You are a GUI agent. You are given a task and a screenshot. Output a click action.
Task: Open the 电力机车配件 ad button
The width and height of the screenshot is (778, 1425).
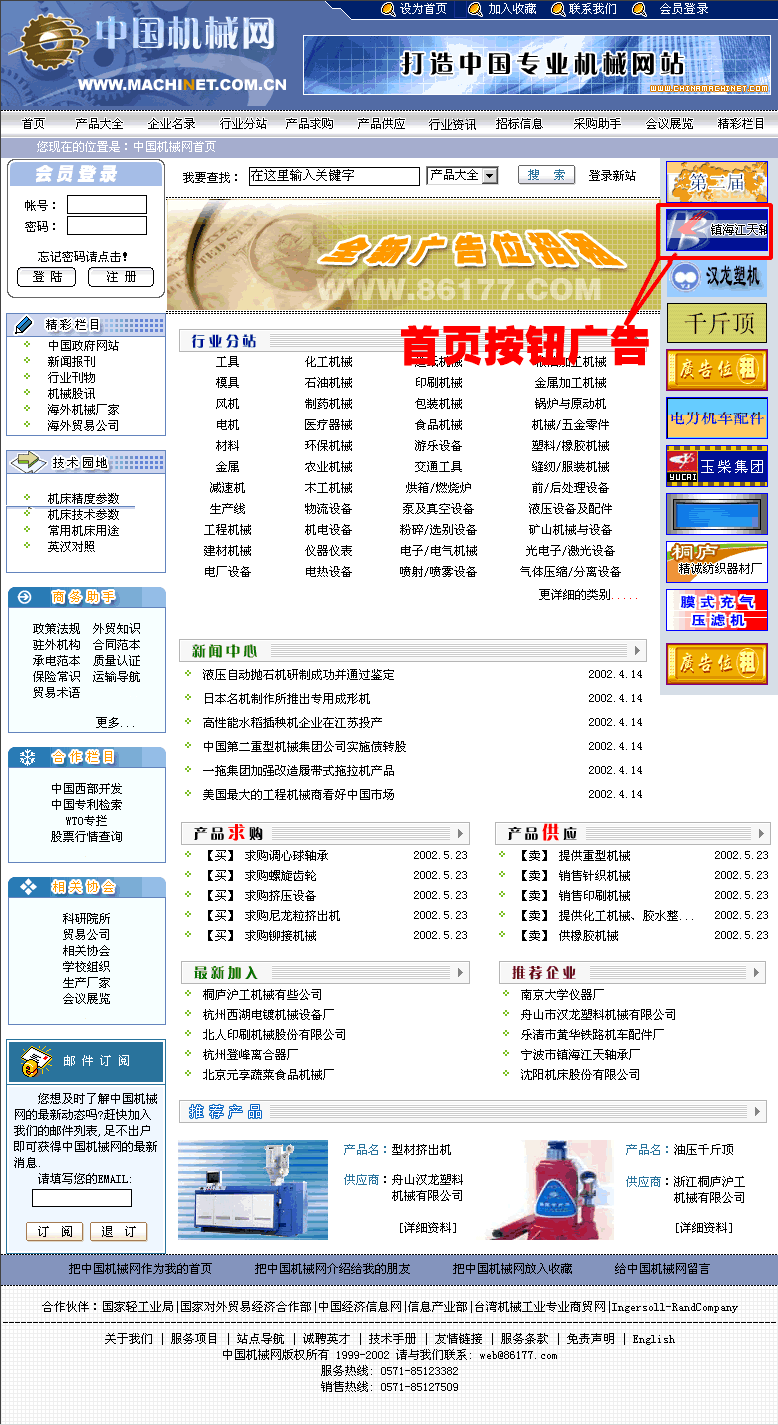[x=717, y=418]
